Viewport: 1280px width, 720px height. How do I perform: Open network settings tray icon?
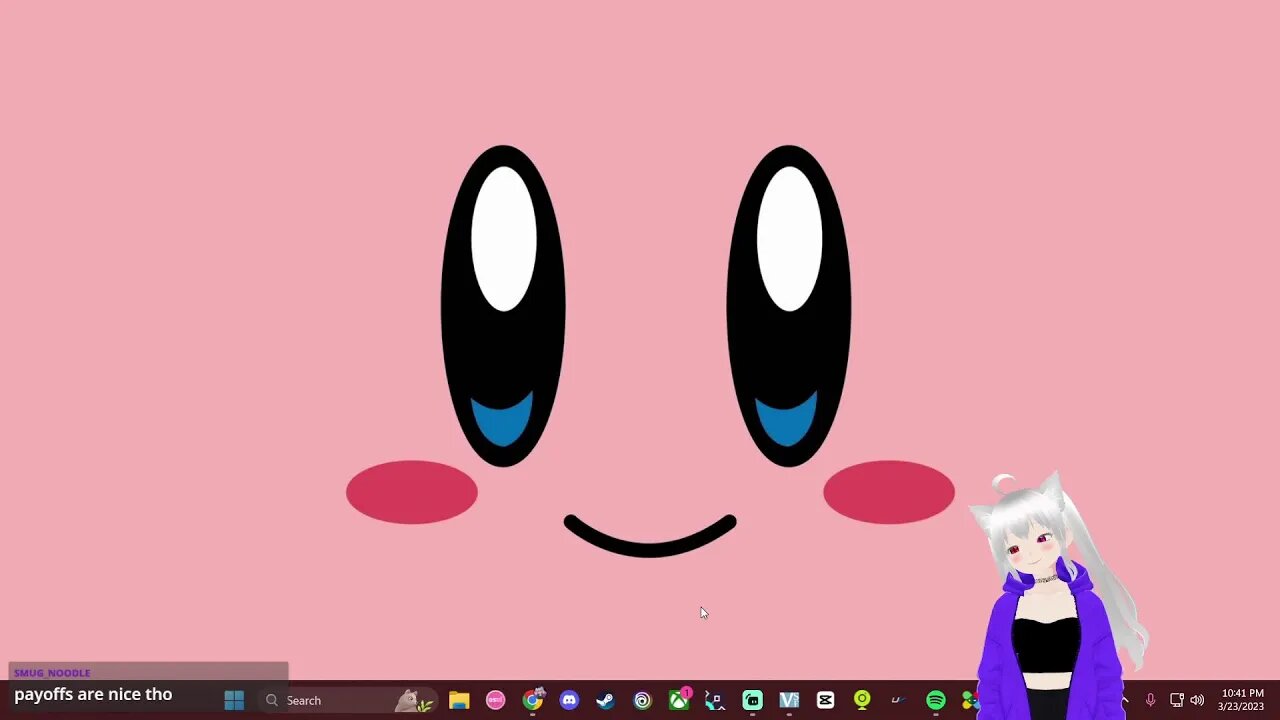click(1176, 701)
